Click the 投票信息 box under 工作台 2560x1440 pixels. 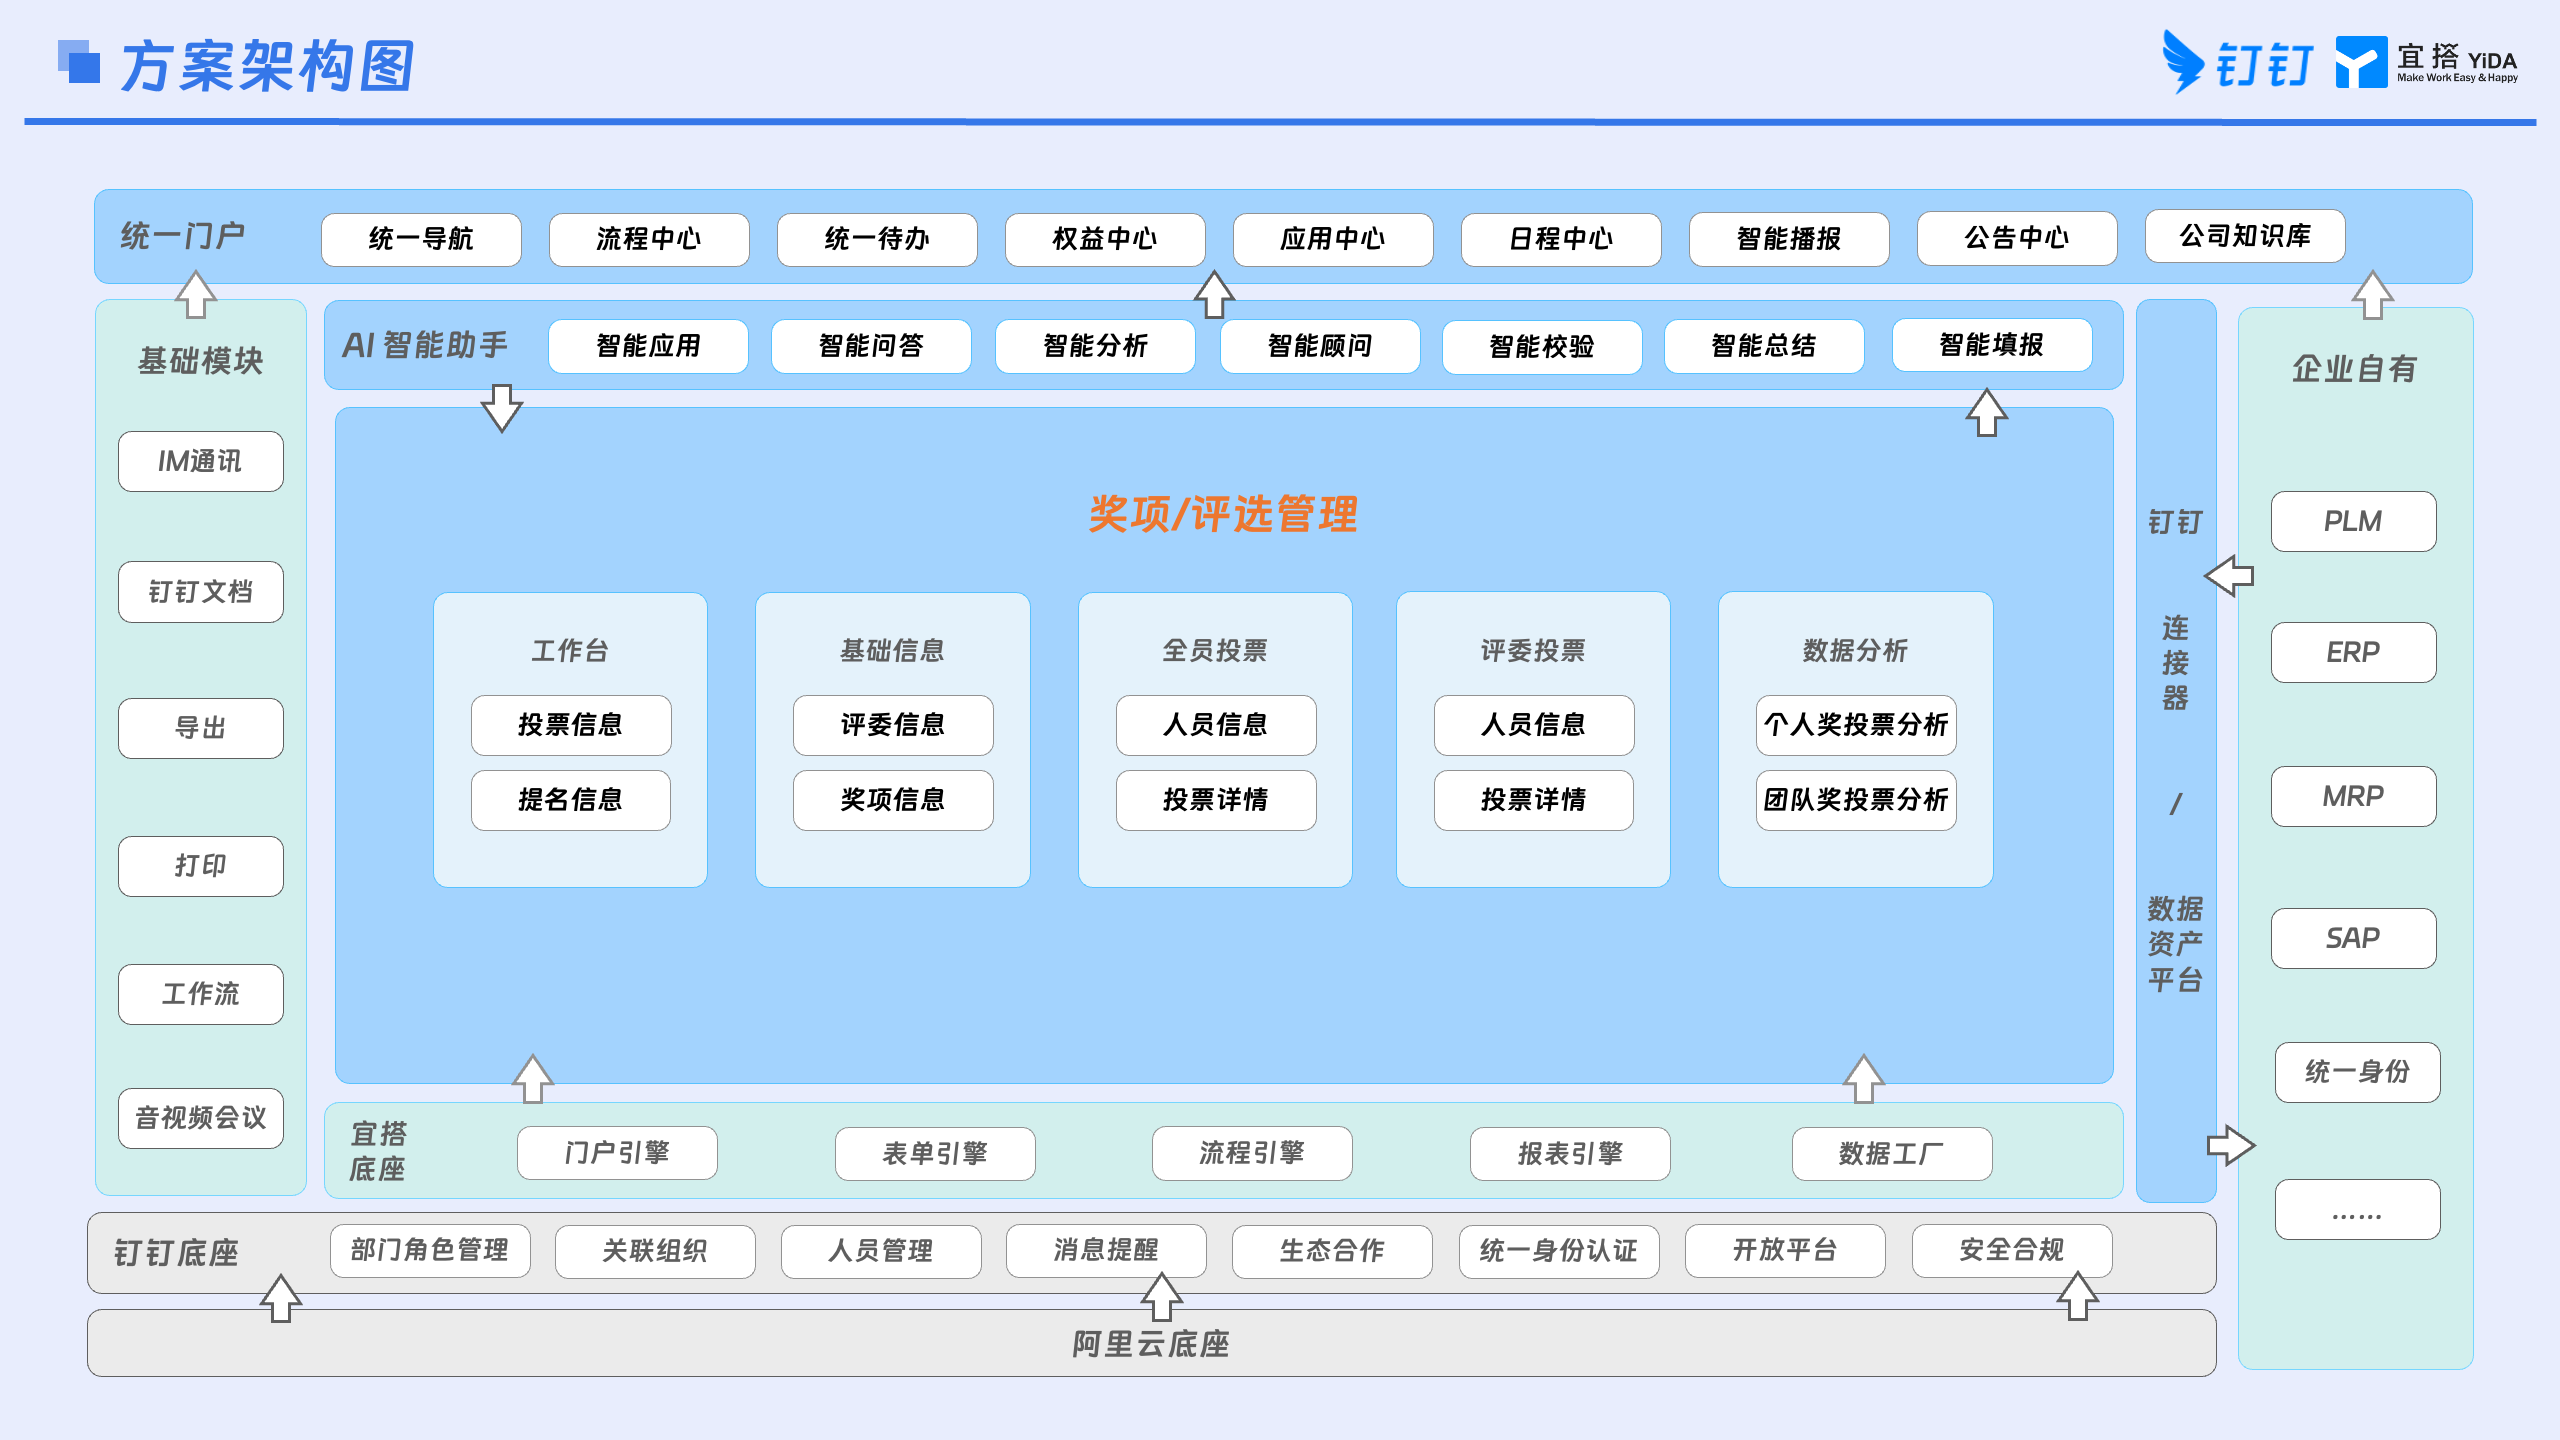pos(571,725)
